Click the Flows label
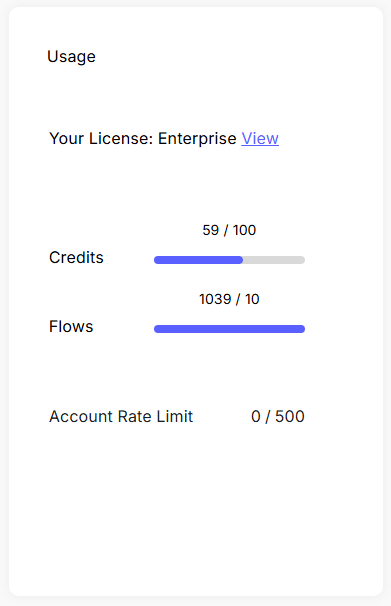 pyautogui.click(x=71, y=327)
